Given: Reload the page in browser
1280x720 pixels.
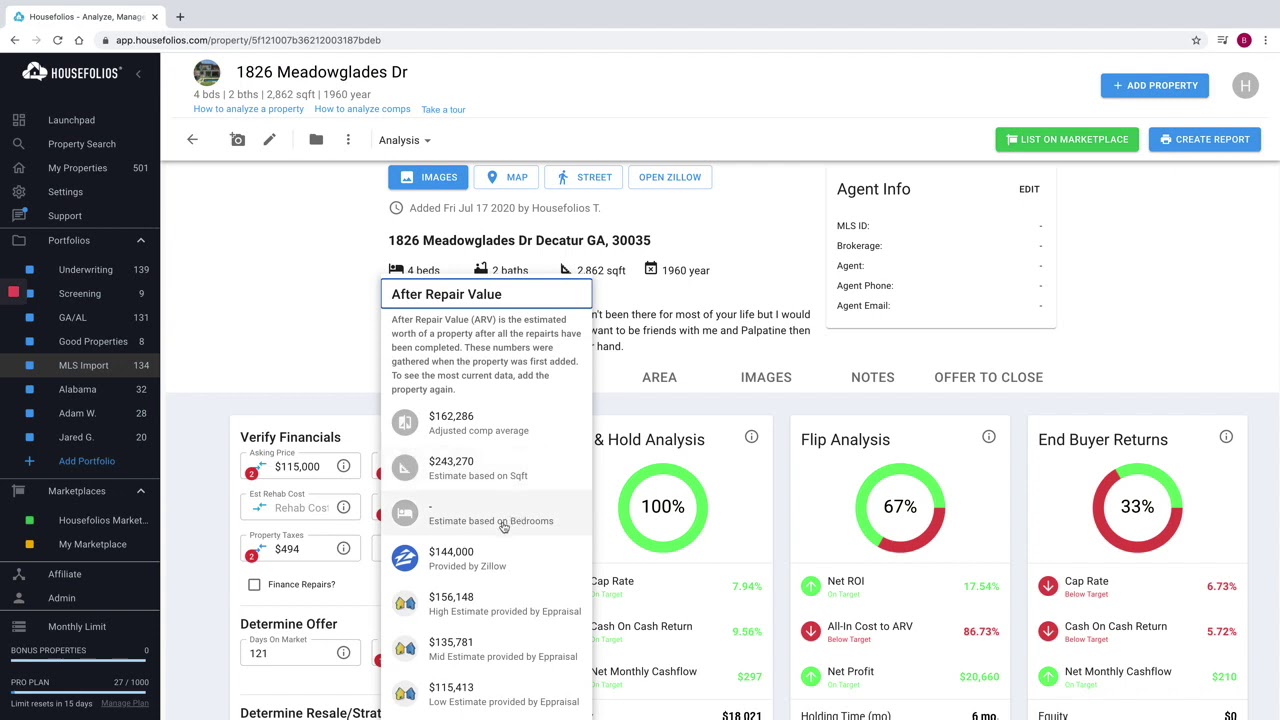Looking at the screenshot, I should click(x=57, y=40).
